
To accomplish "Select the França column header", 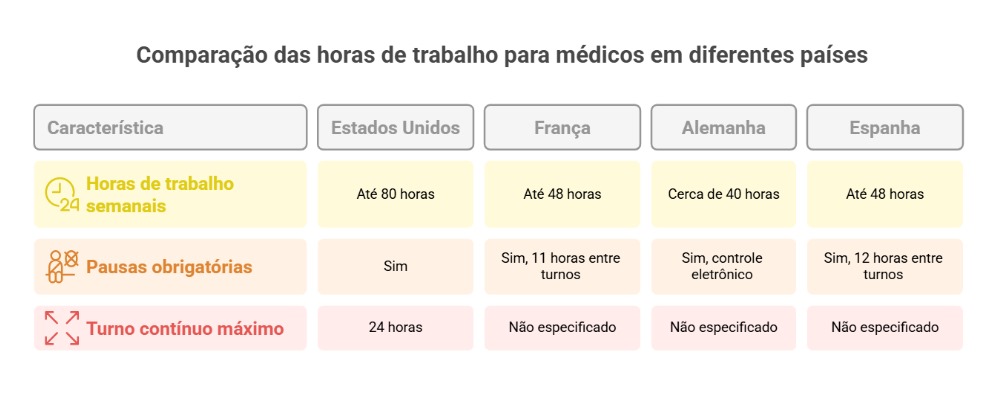I will click(x=562, y=127).
